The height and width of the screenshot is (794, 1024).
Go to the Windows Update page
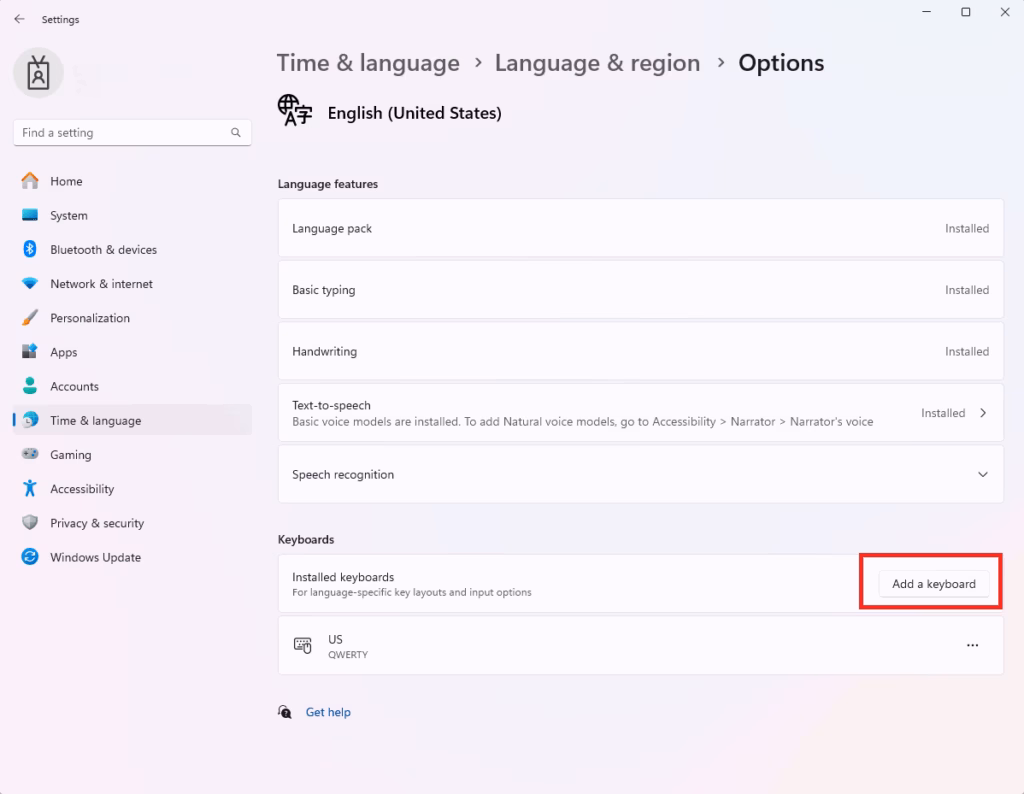tap(132, 557)
